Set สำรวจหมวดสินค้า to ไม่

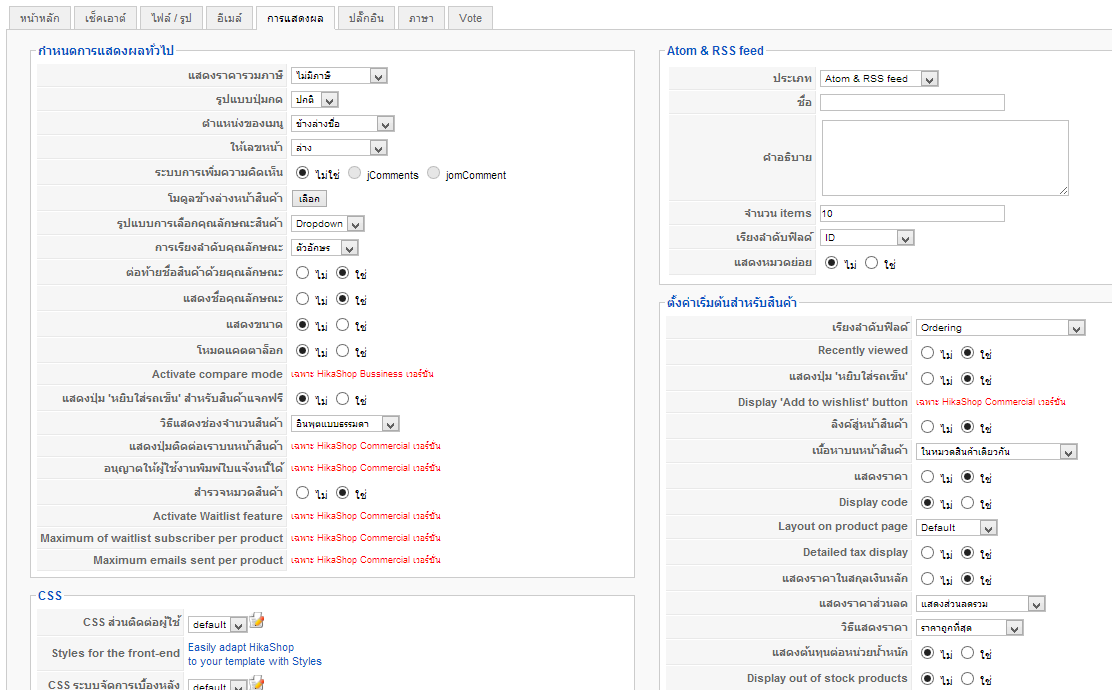(x=302, y=493)
